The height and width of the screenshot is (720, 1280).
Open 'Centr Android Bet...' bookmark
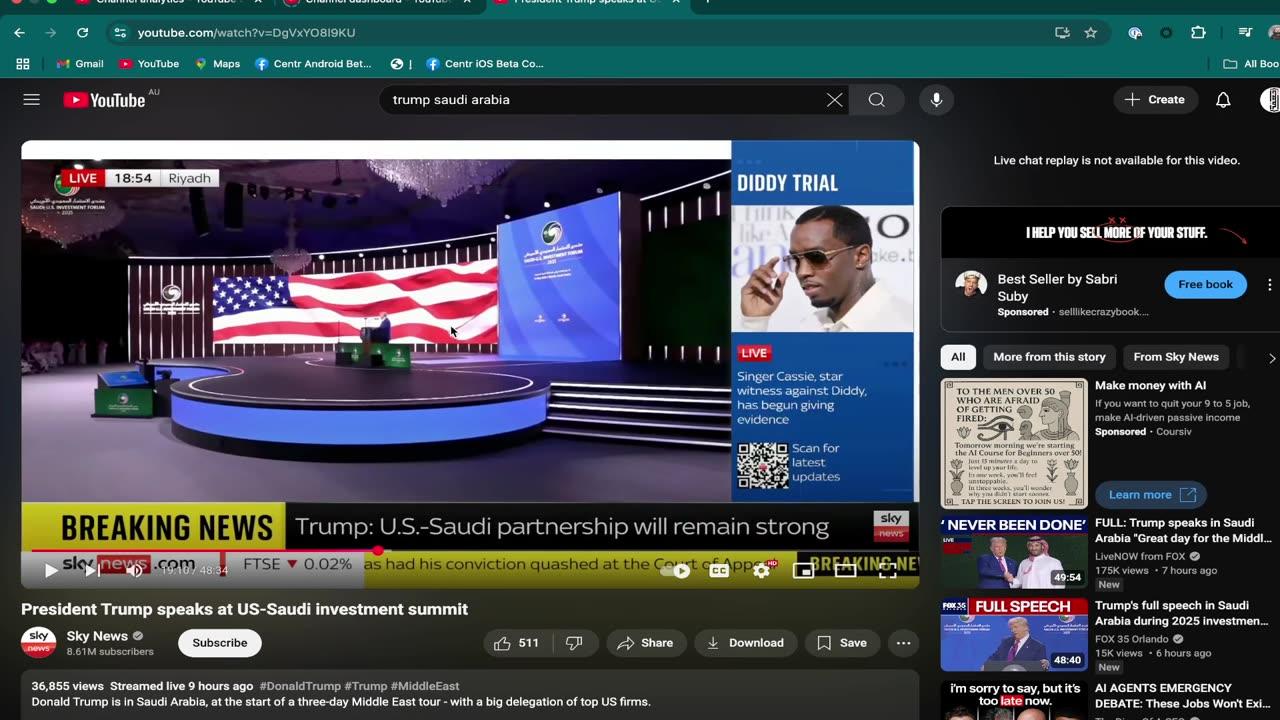click(x=313, y=64)
